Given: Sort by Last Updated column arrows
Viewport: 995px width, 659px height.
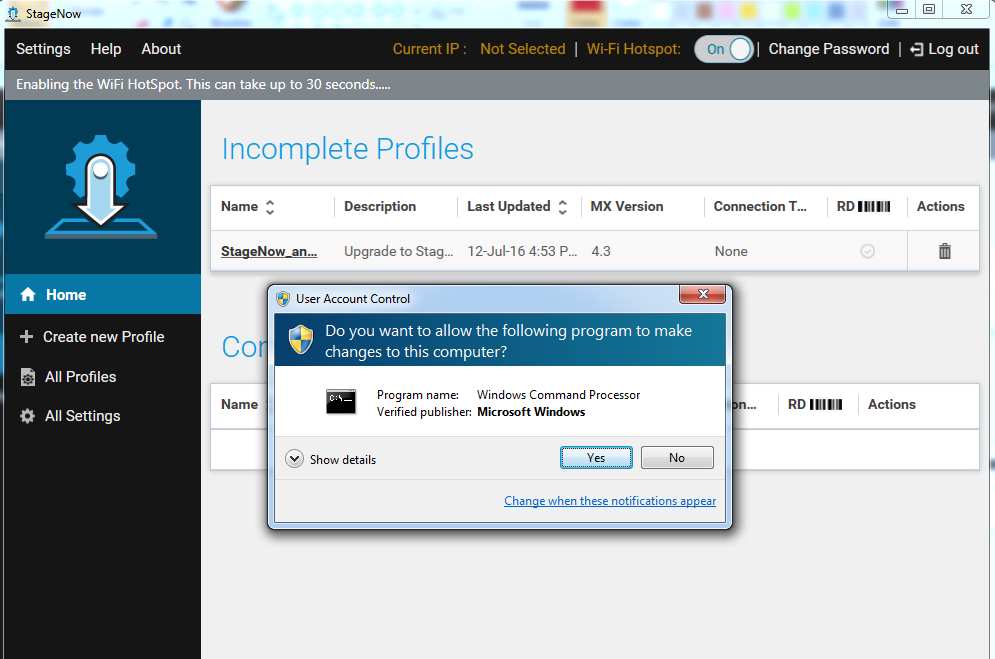Looking at the screenshot, I should click(x=563, y=207).
